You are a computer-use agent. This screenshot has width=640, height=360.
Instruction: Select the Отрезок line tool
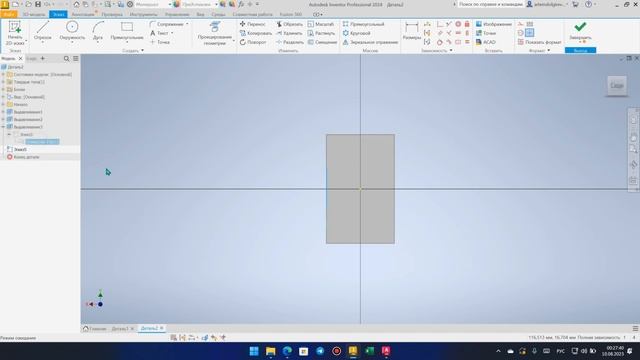(42, 32)
